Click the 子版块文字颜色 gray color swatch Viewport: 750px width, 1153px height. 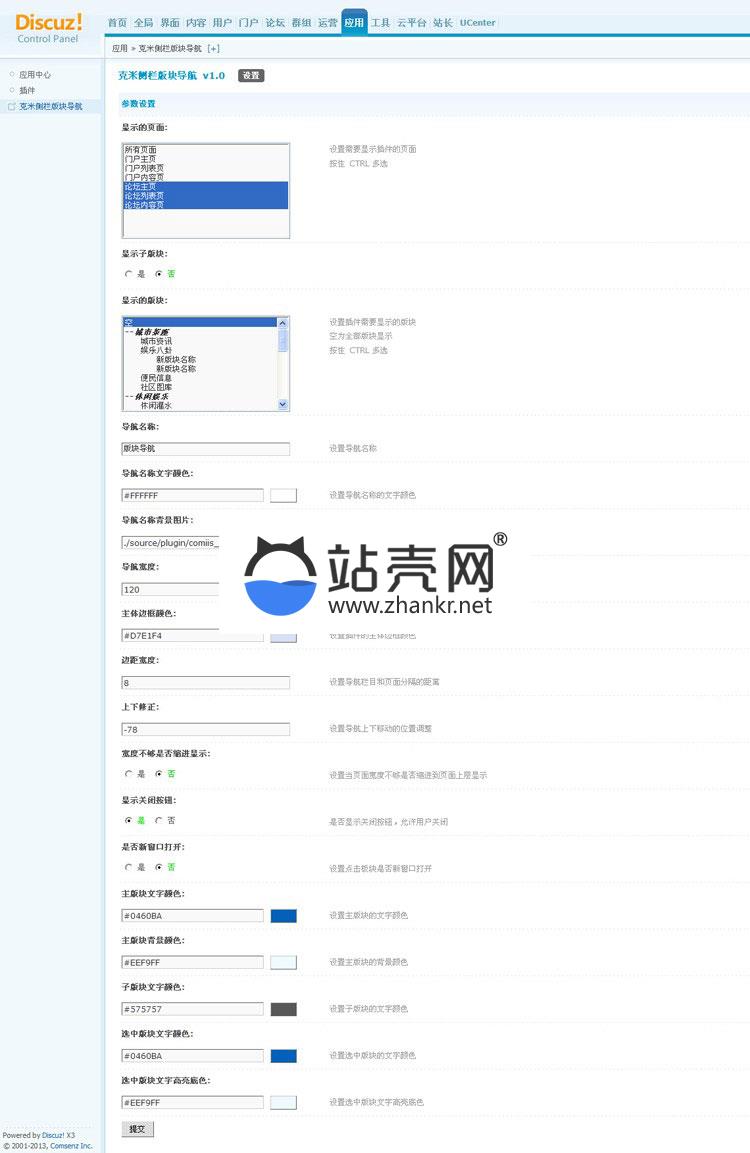click(x=283, y=1009)
